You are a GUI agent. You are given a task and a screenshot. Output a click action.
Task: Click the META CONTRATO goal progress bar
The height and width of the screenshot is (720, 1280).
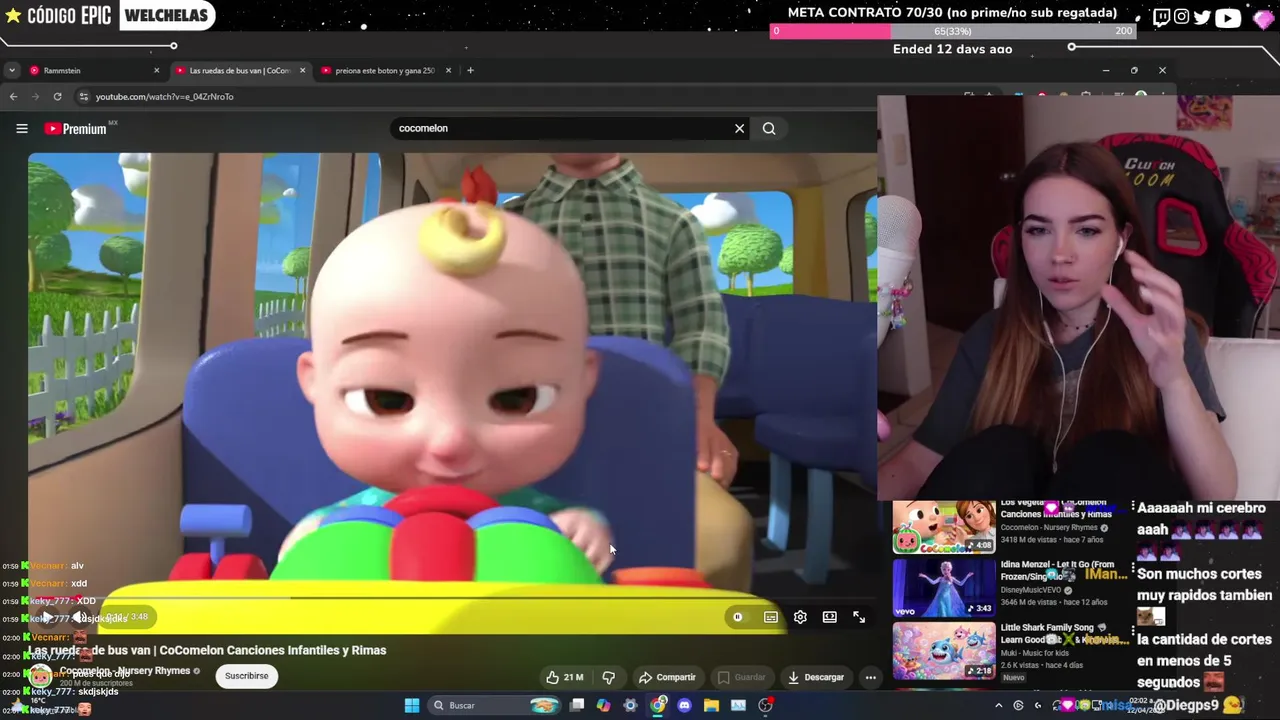click(953, 31)
